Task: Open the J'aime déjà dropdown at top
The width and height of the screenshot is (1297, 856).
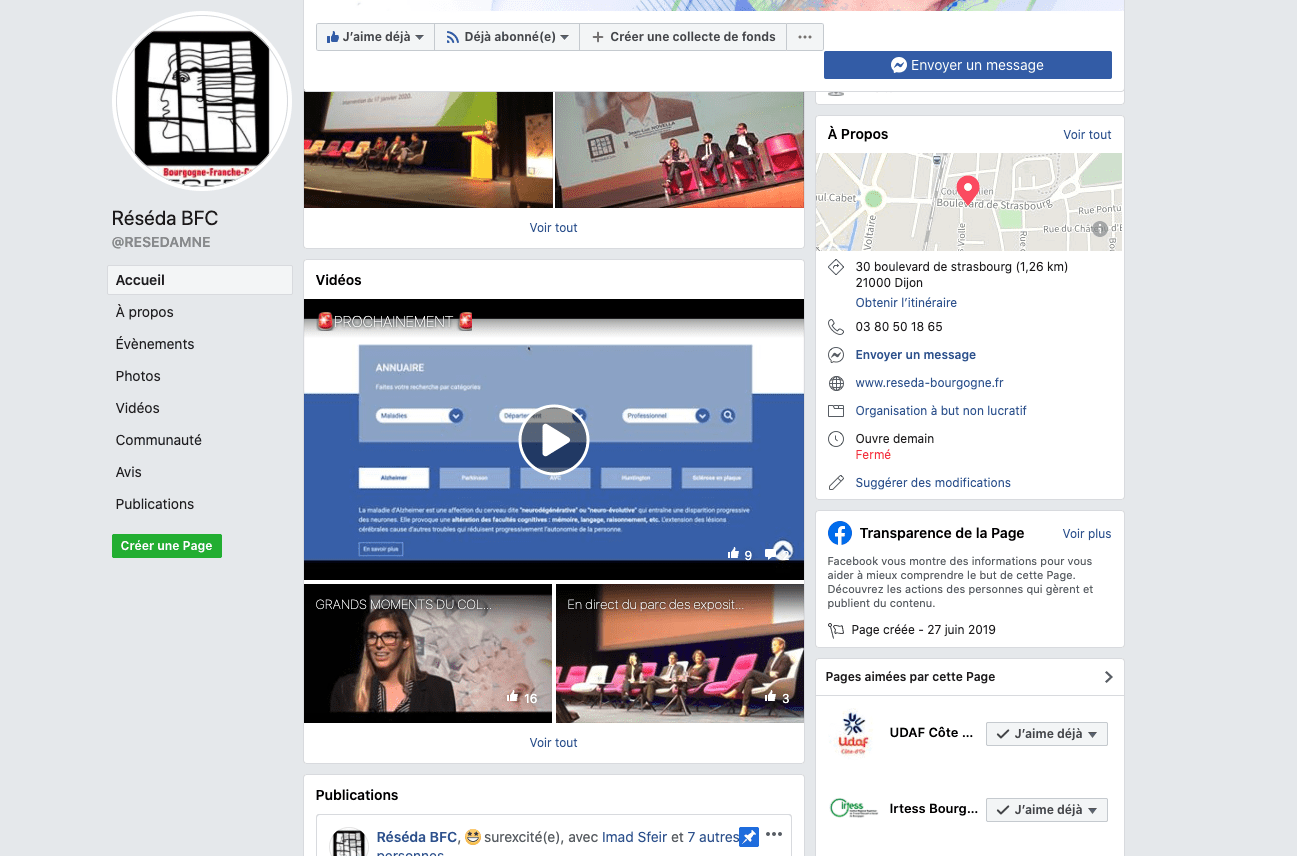Action: coord(375,37)
